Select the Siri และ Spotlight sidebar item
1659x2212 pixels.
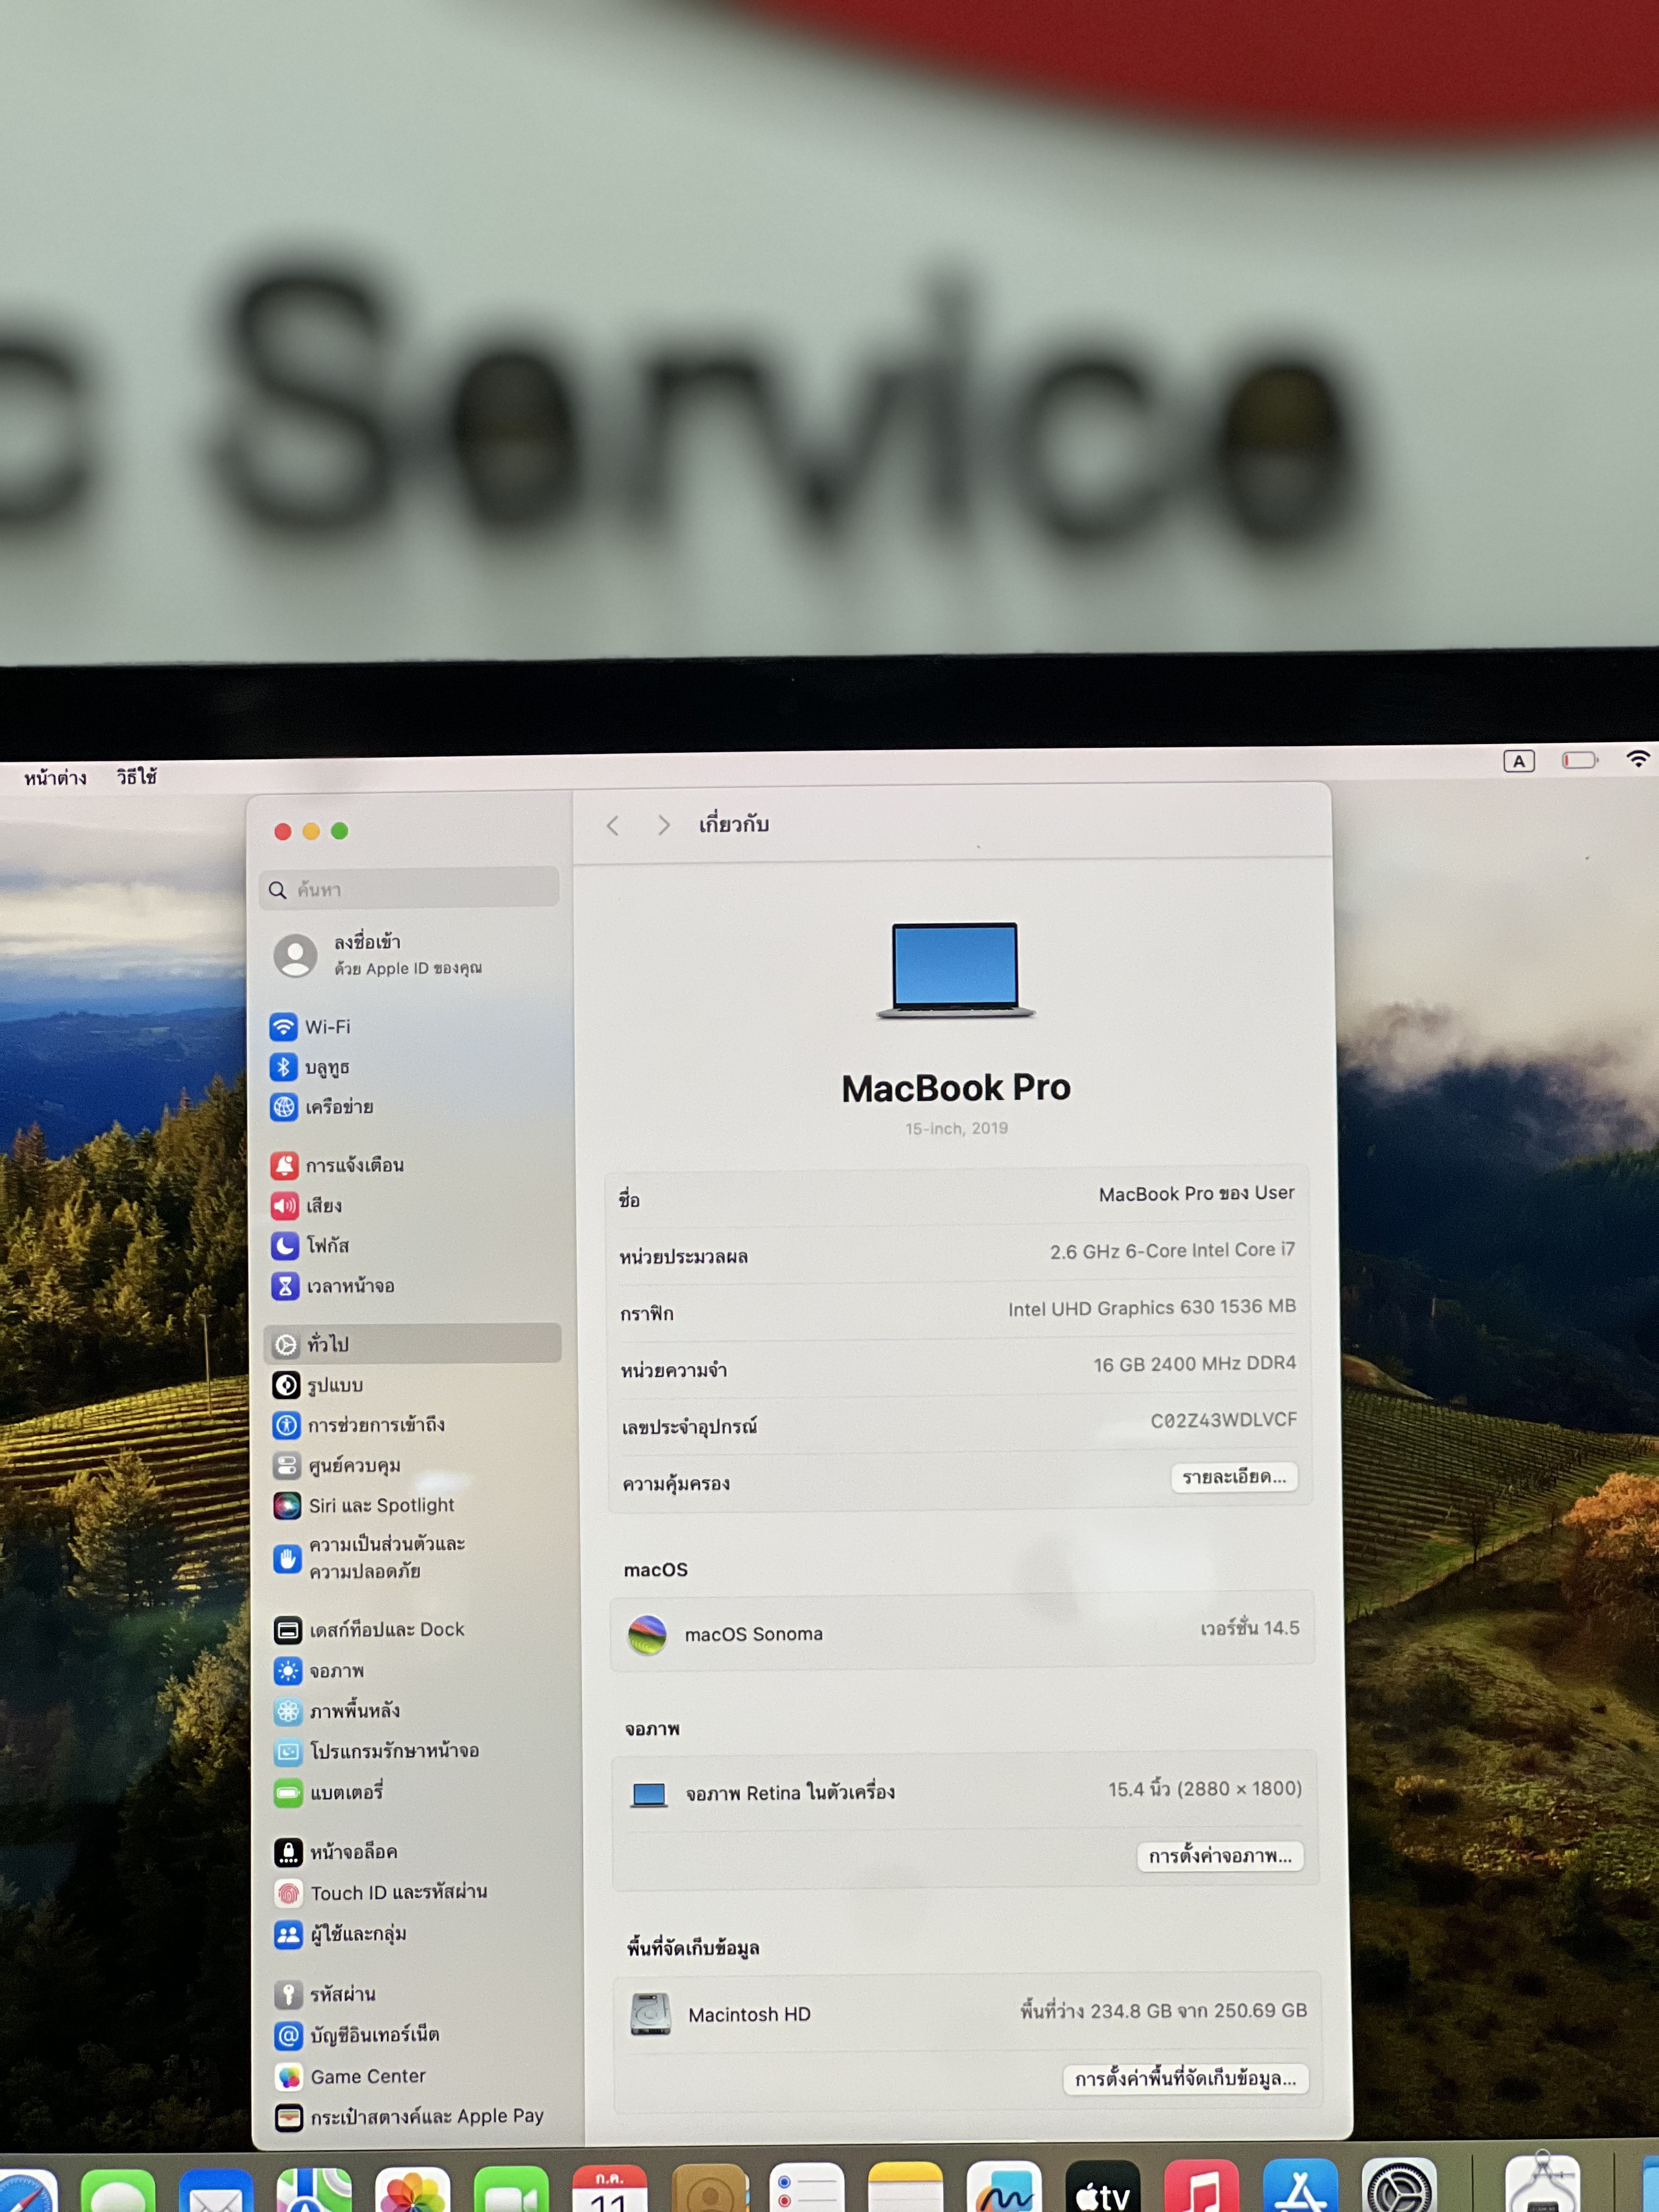[380, 1505]
